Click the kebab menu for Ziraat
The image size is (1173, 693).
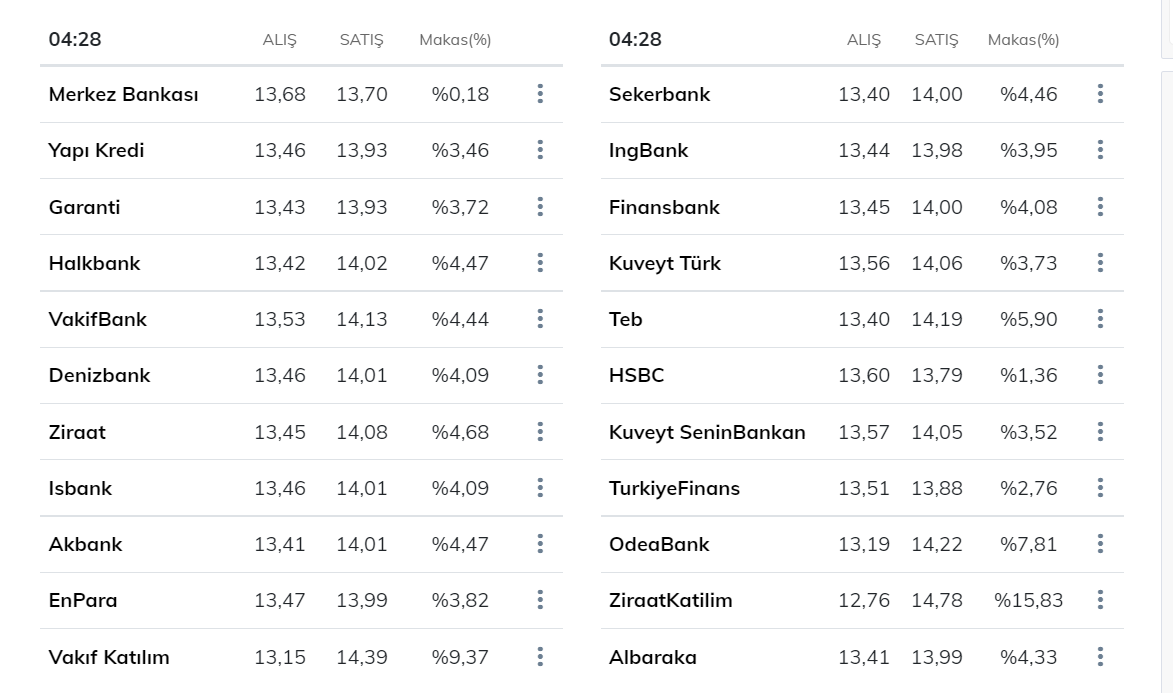click(x=540, y=432)
